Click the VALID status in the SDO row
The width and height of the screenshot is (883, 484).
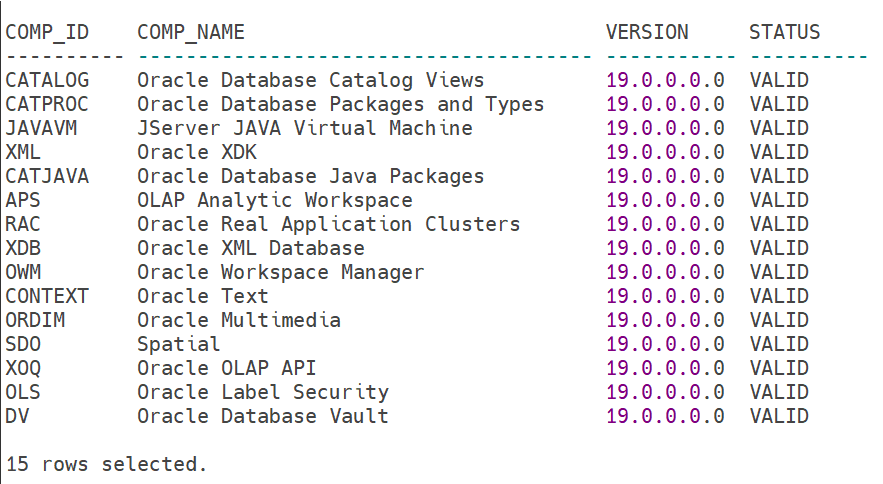point(779,344)
